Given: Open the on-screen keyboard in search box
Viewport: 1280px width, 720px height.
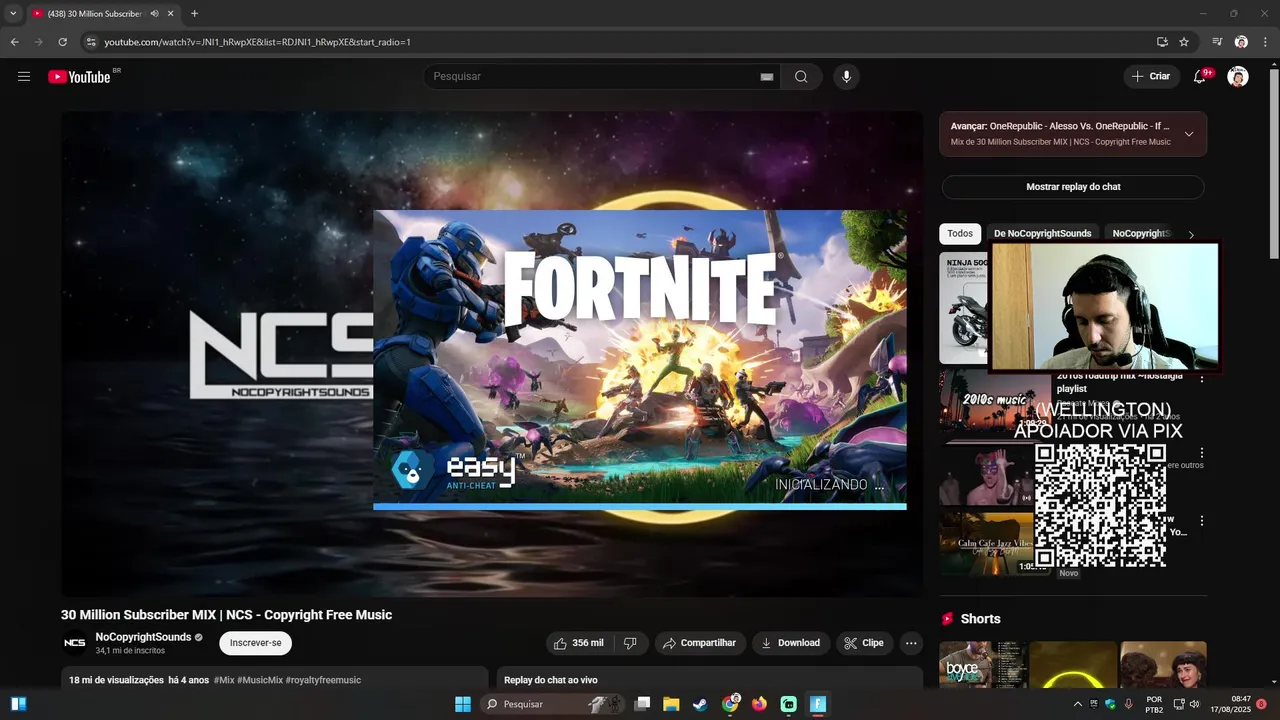Looking at the screenshot, I should [767, 77].
